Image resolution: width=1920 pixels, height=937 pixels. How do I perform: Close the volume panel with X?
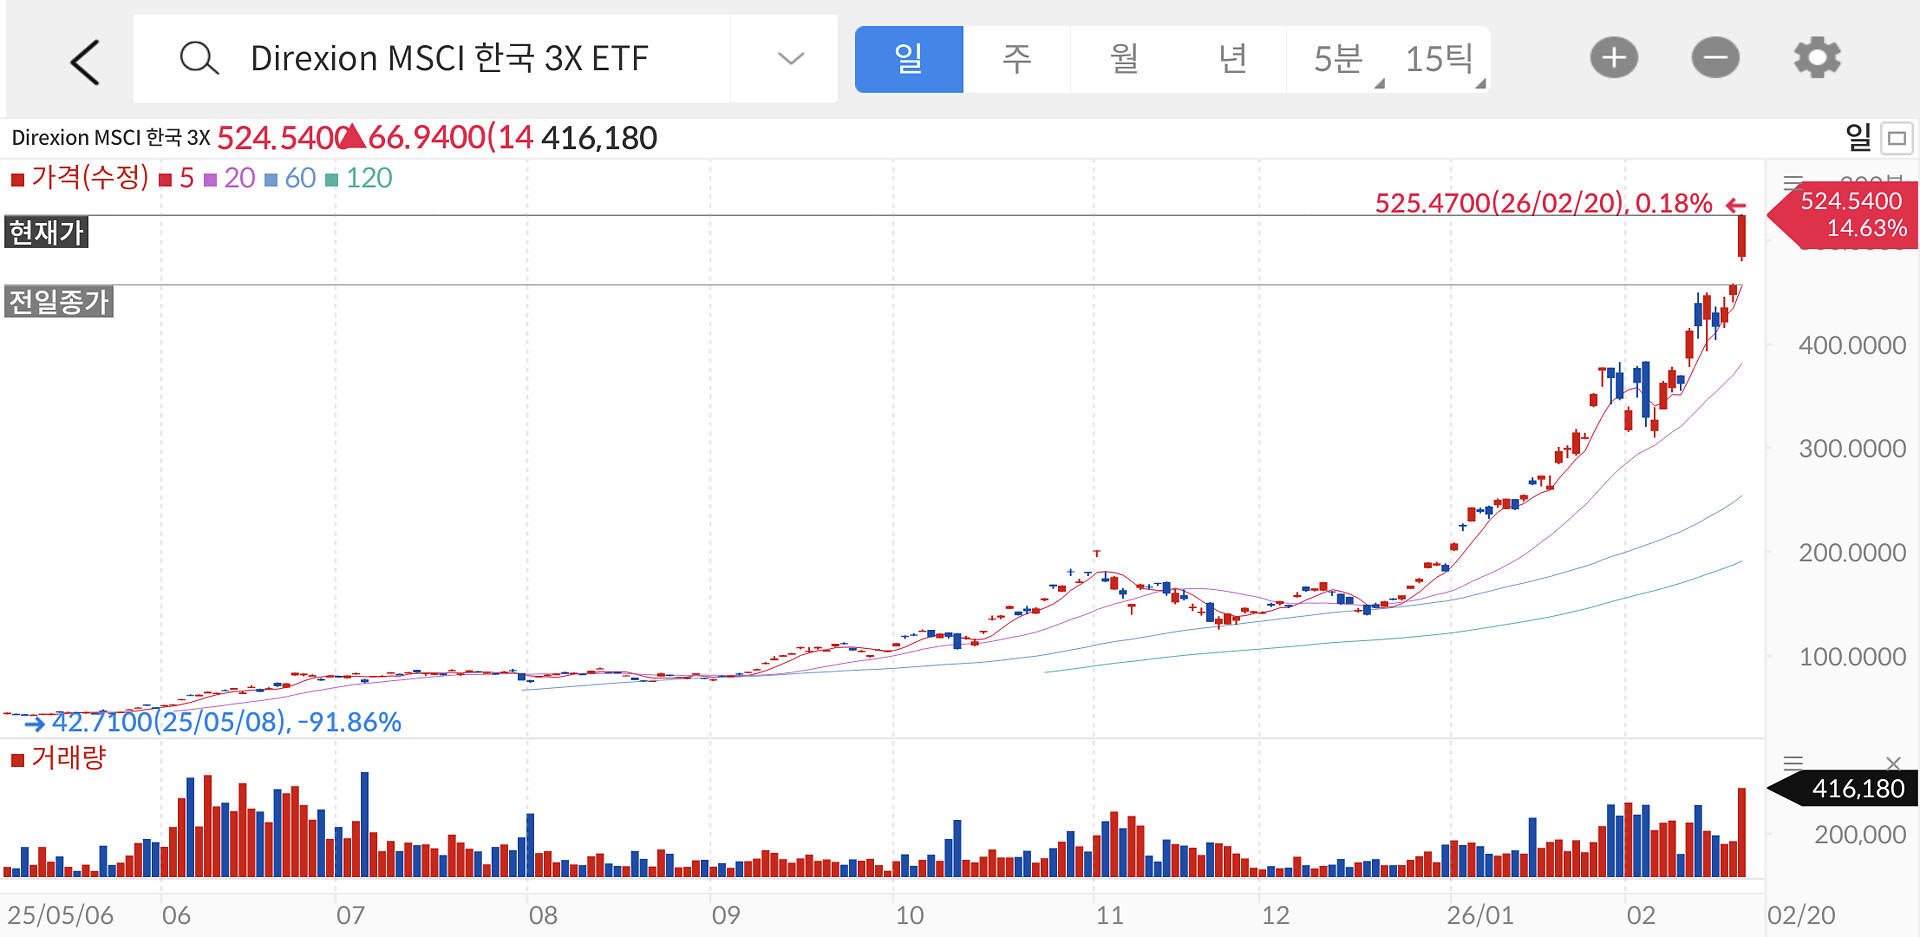1892,762
